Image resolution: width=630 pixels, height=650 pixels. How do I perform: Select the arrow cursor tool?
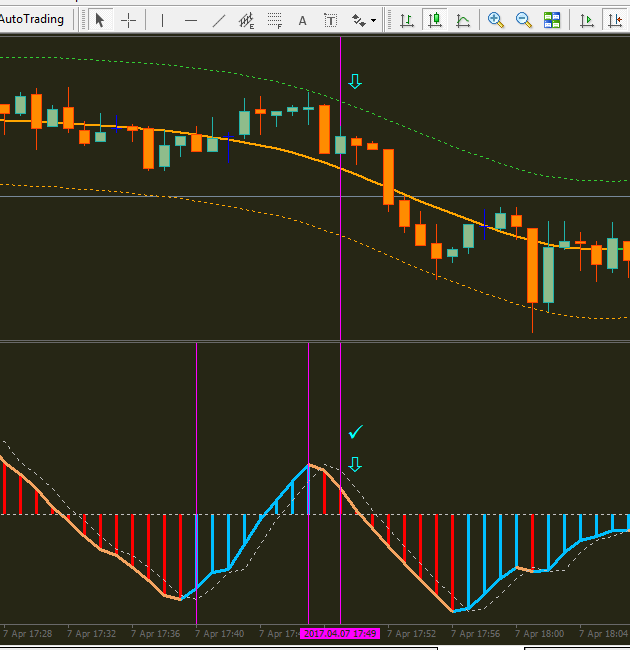coord(100,20)
